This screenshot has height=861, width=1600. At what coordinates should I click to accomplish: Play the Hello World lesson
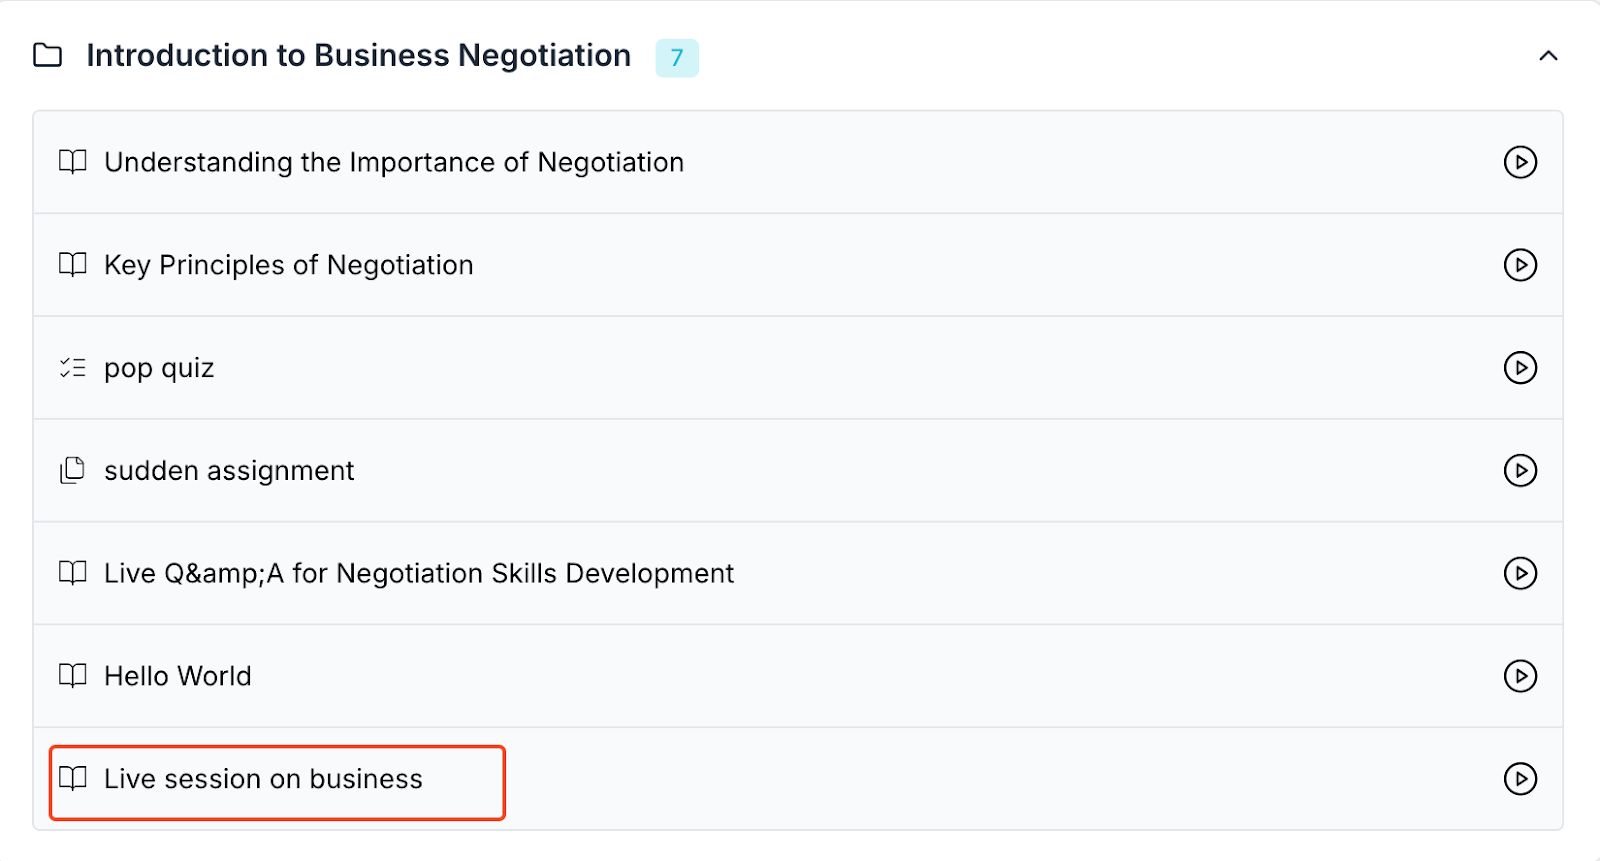click(x=1521, y=676)
